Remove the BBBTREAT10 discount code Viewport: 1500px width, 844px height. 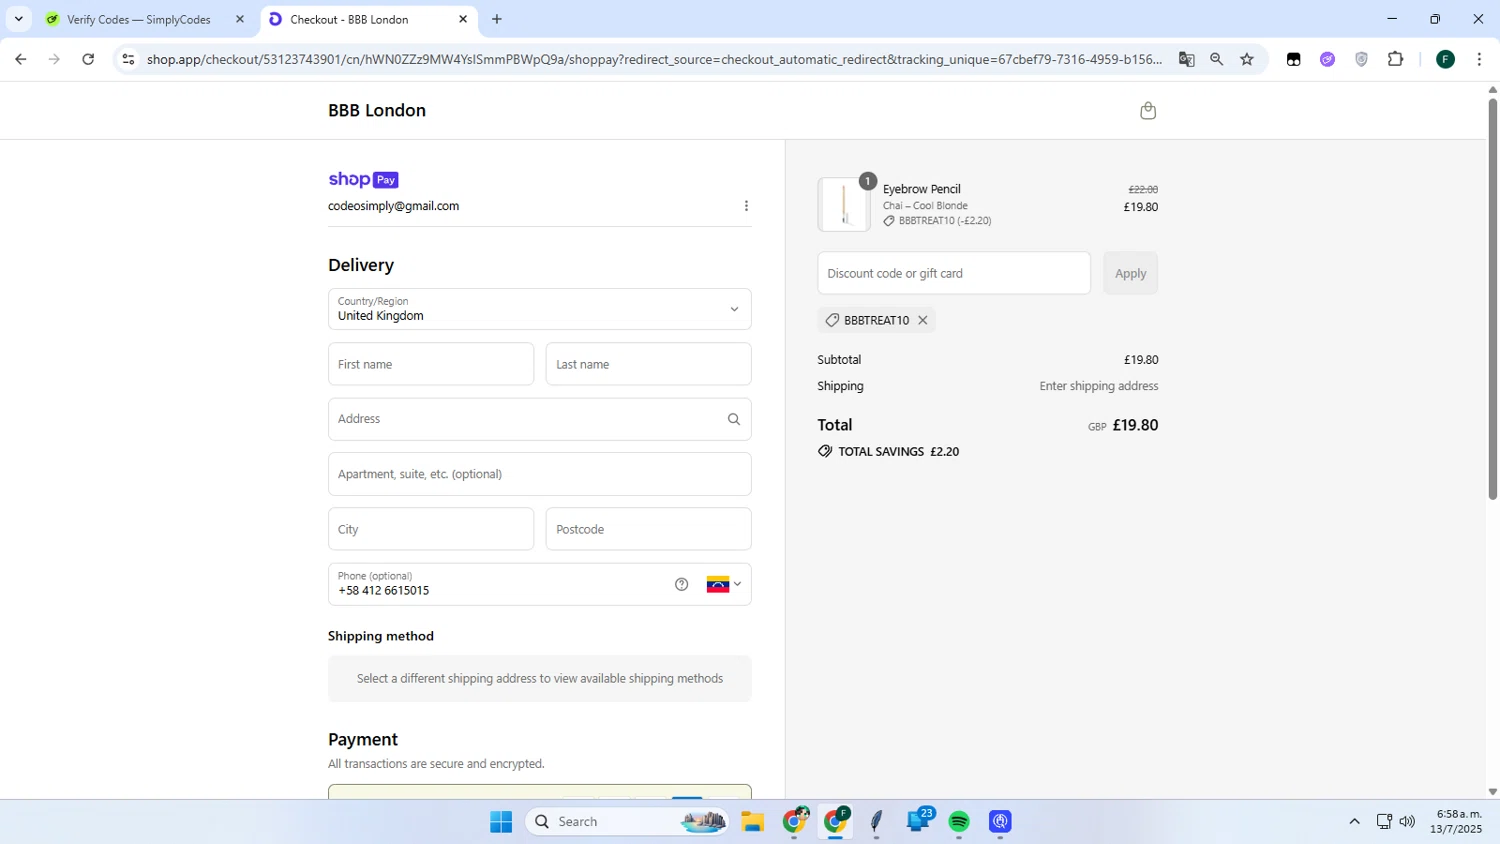coord(923,320)
